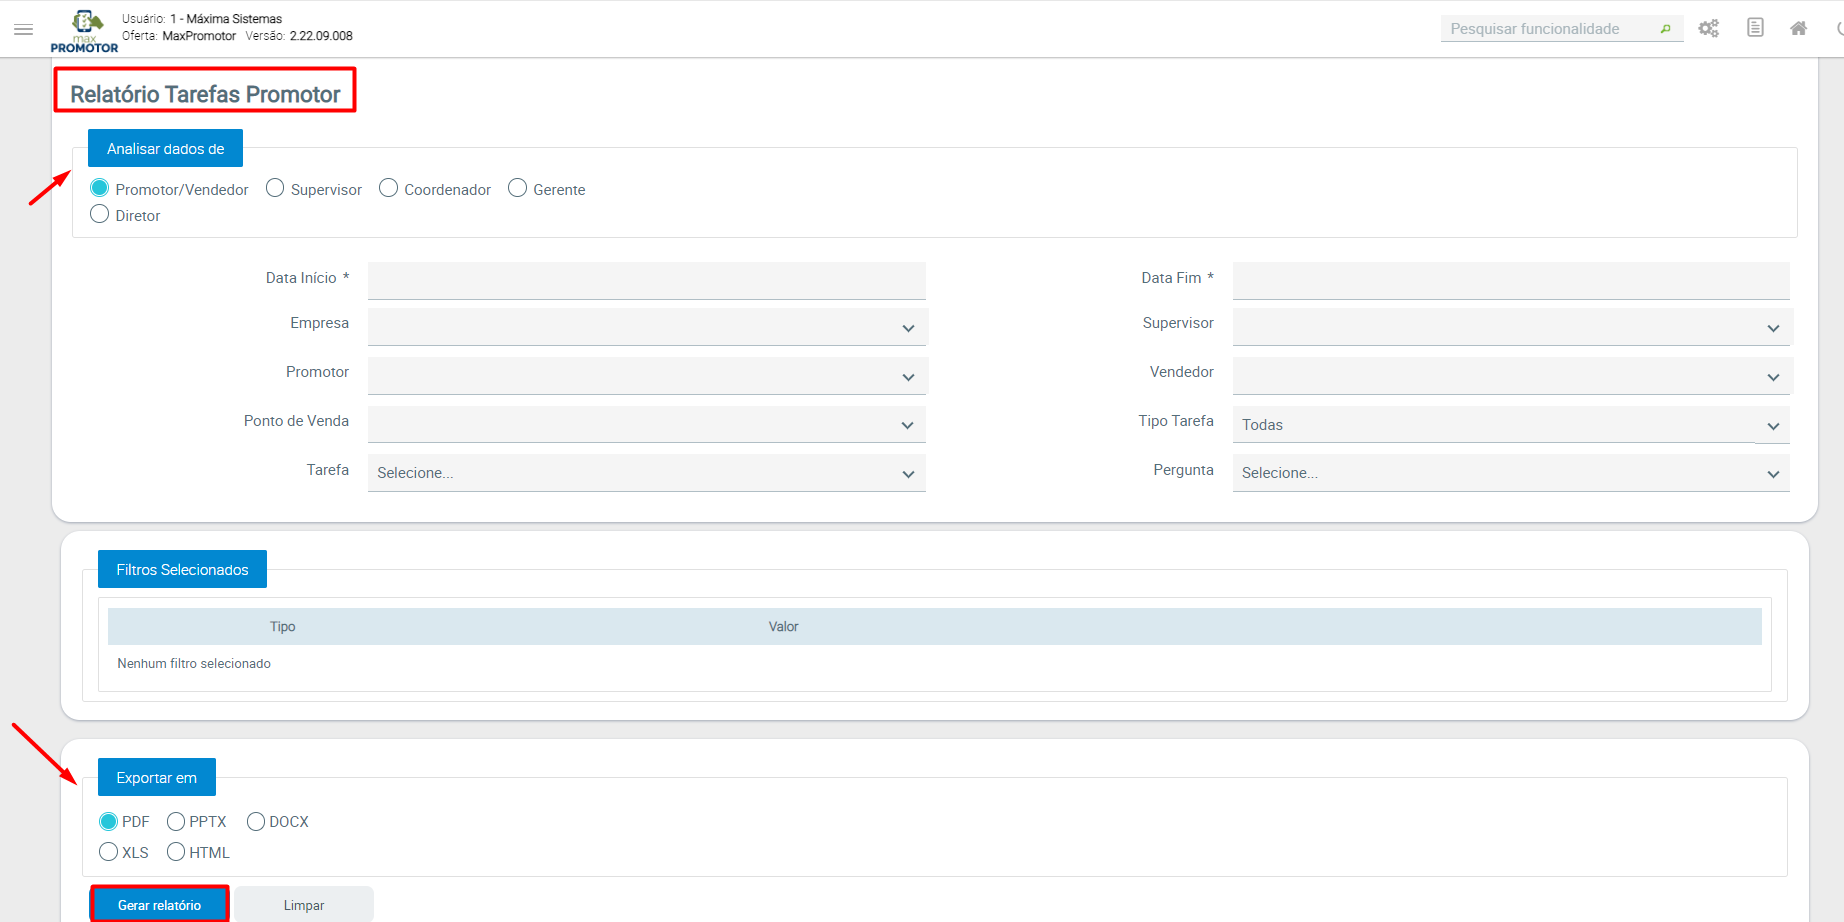This screenshot has height=922, width=1844.
Task: Choose the Gerente radio option
Action: [x=517, y=188]
